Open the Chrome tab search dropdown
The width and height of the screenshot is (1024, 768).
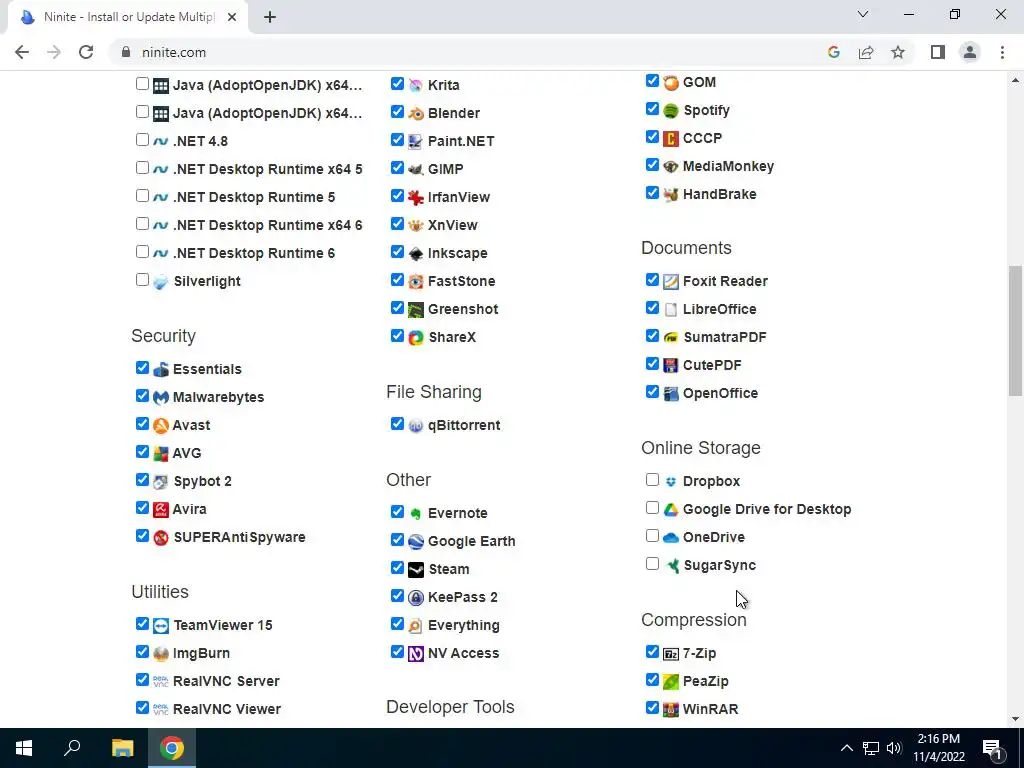tap(863, 14)
